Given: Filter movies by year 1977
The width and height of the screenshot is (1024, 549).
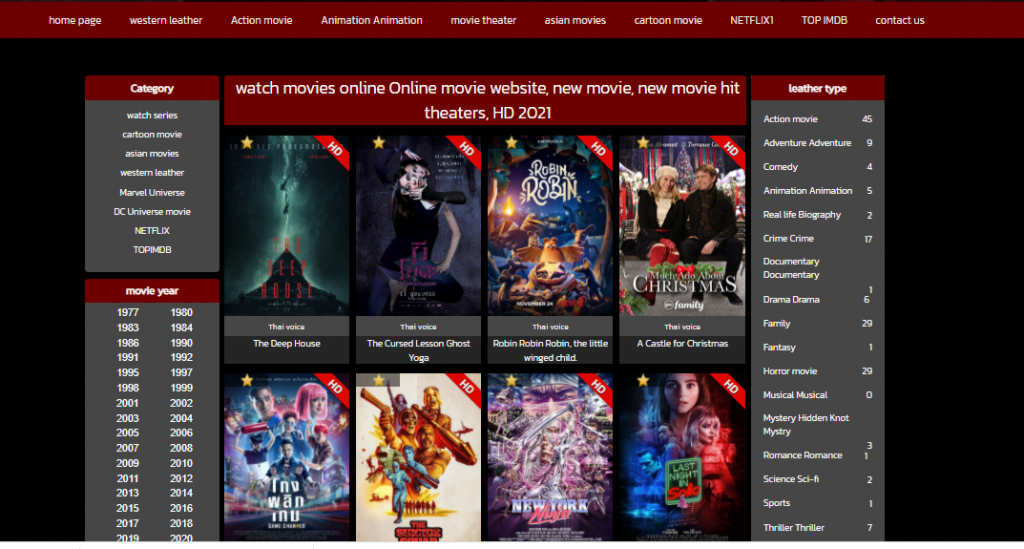Looking at the screenshot, I should pos(127,313).
